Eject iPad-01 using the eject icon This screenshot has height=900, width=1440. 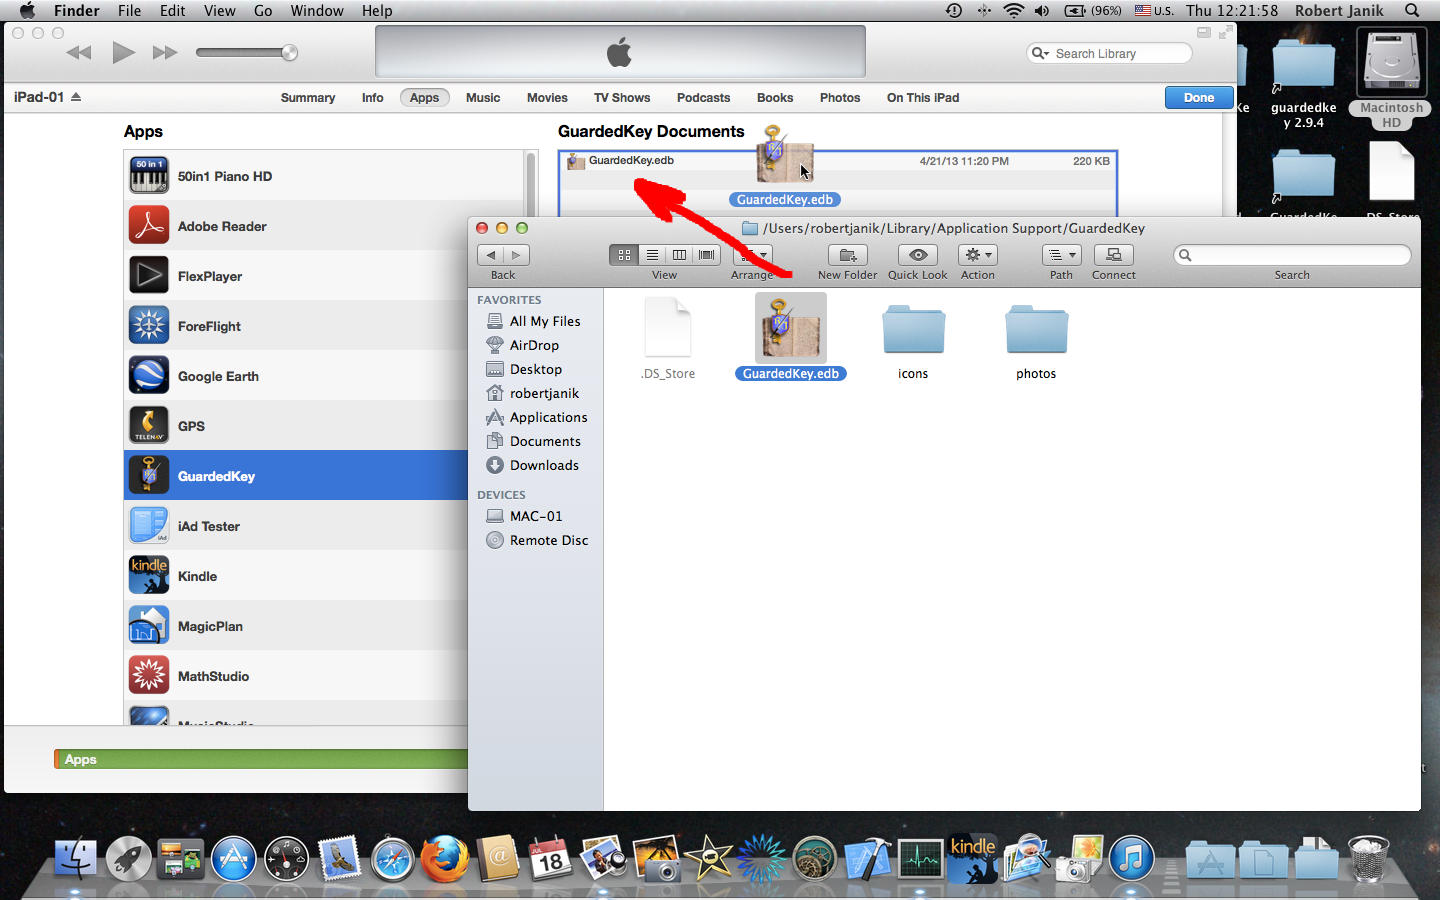point(76,97)
